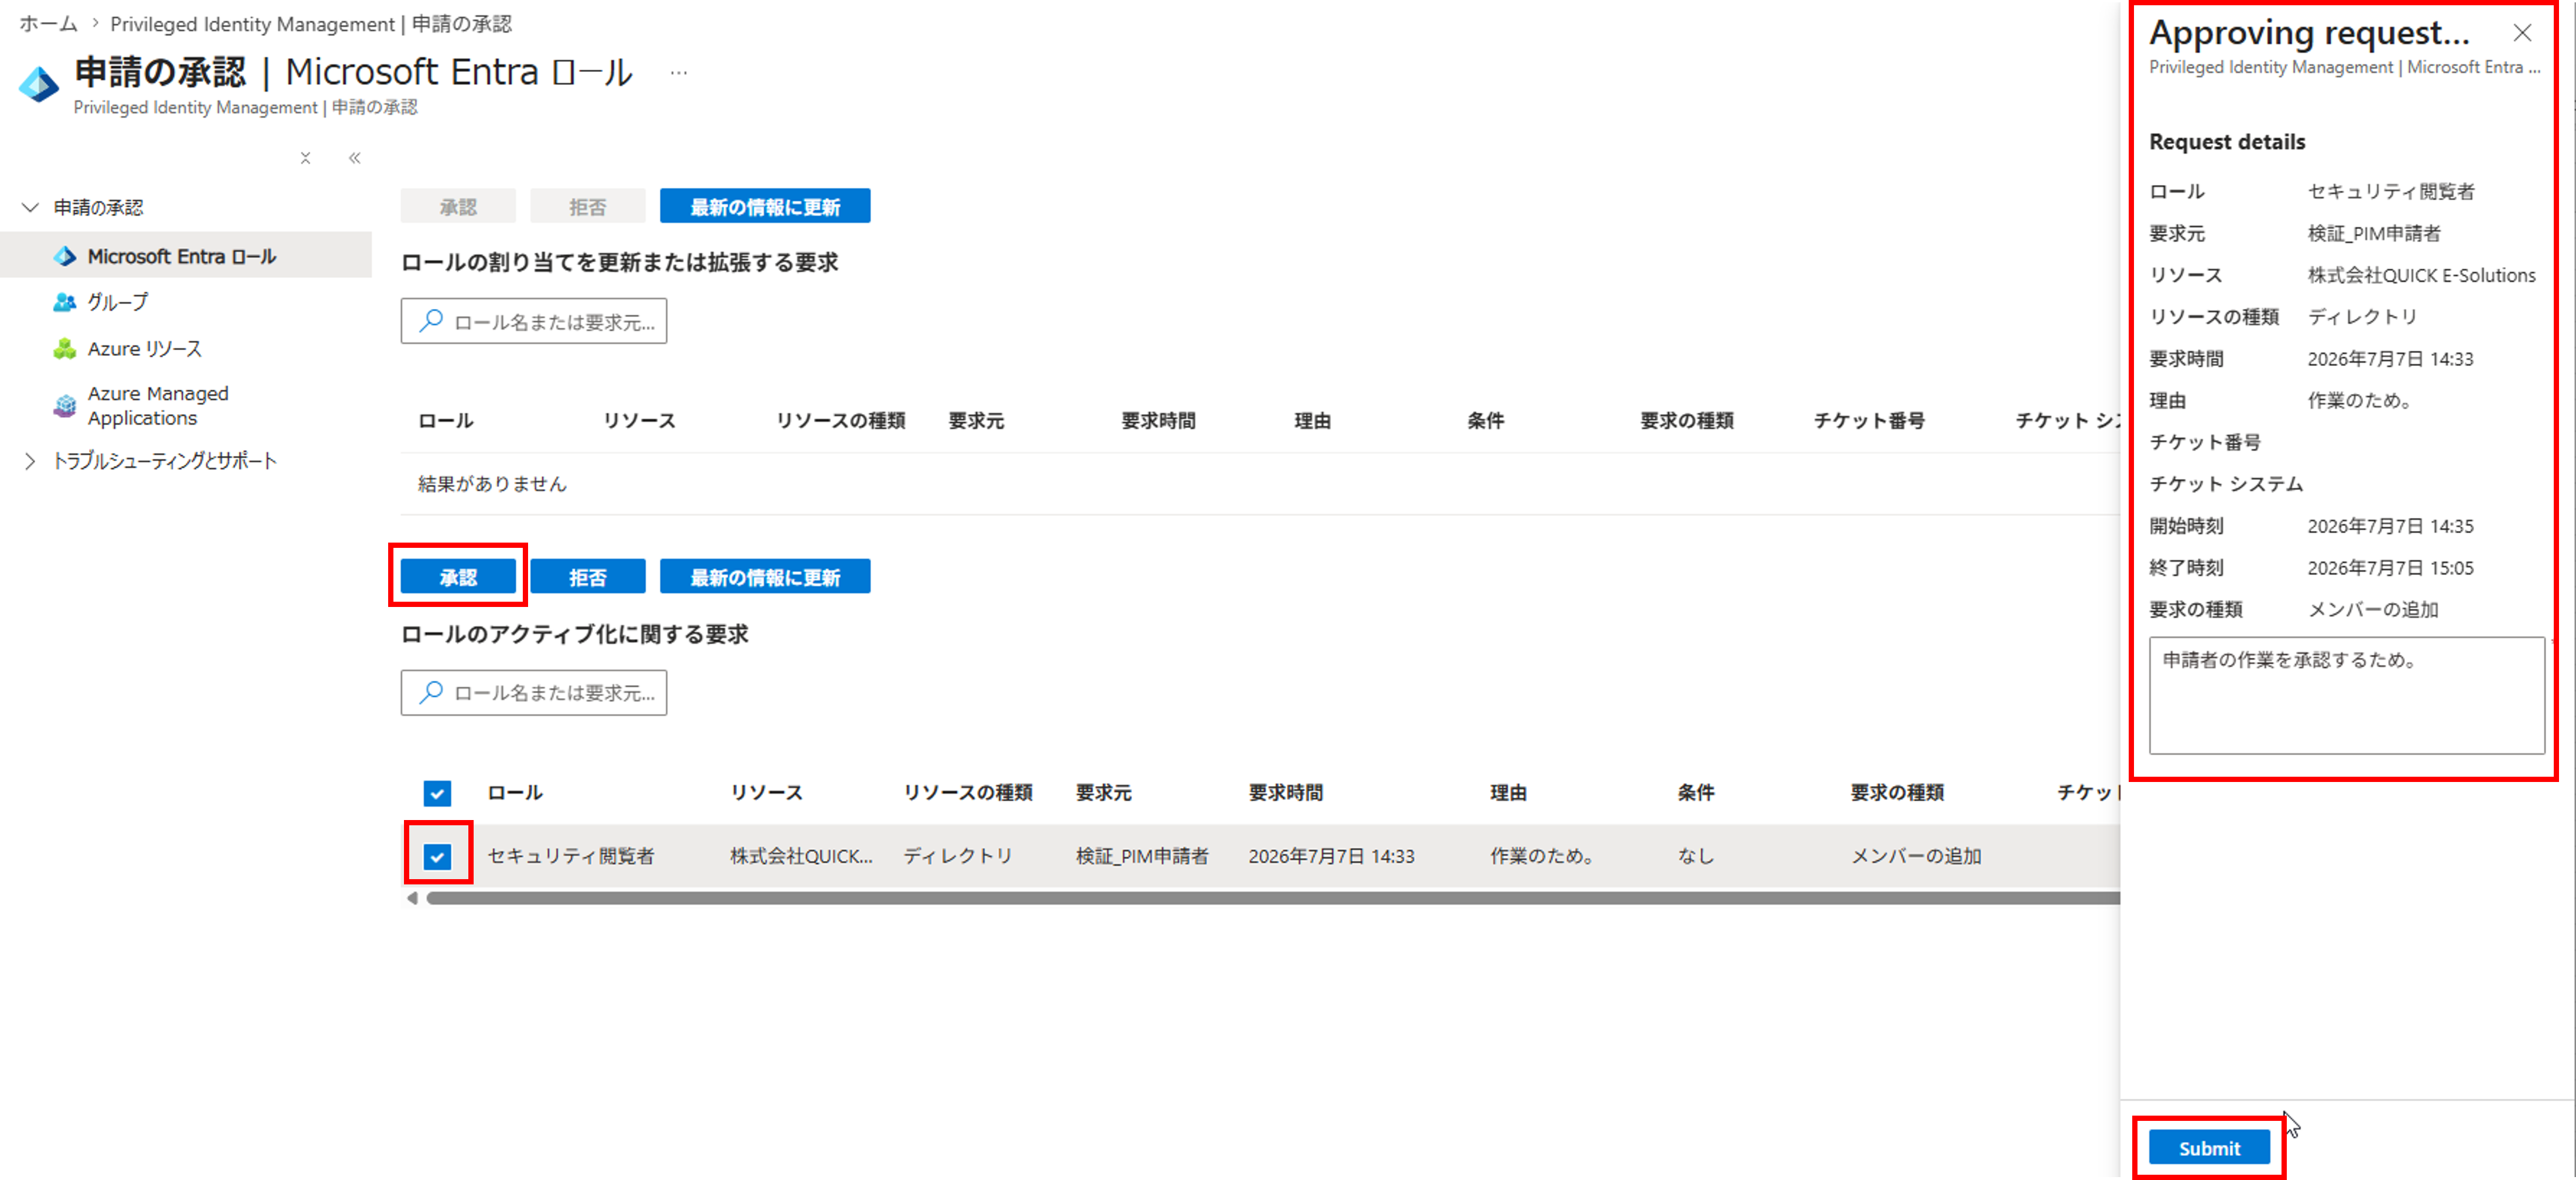
Task: Click the 株式会社QUICK E-Solutions value in Request details
Action: (x=2421, y=275)
